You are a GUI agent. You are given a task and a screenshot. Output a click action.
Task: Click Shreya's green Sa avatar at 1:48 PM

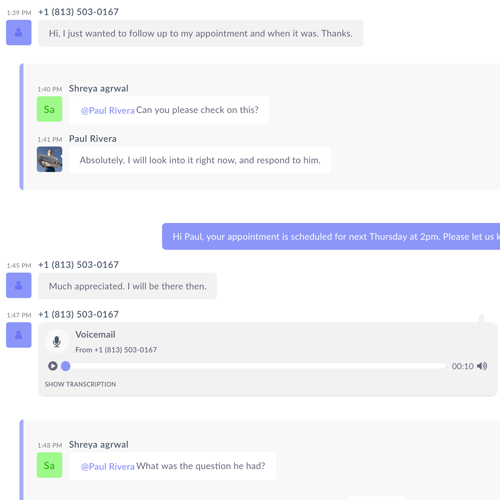49,465
